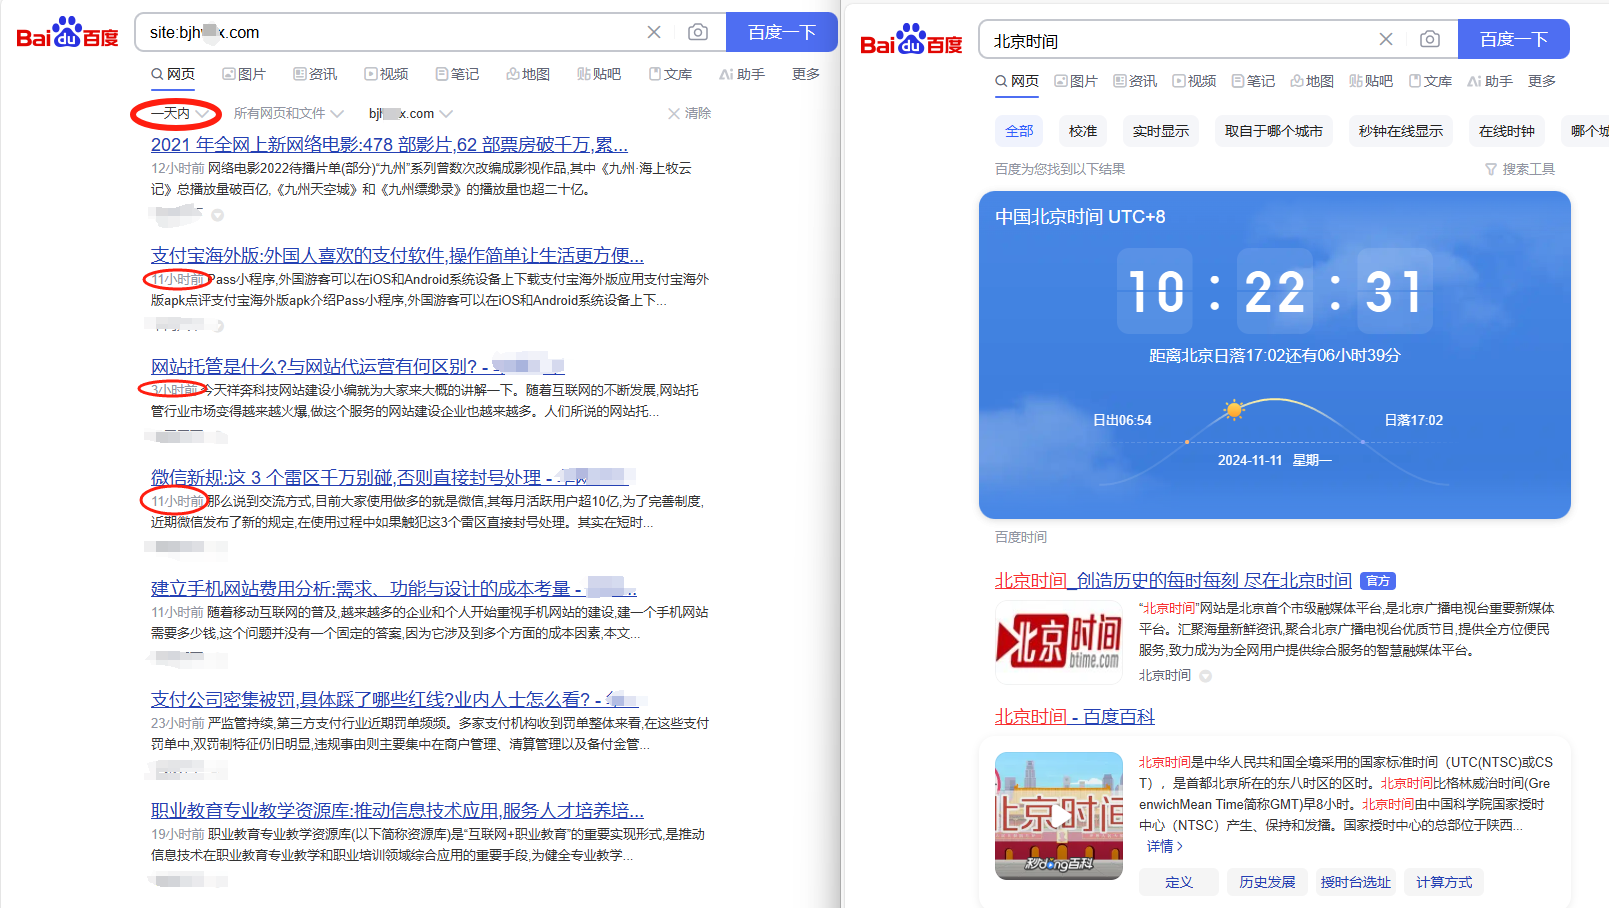Open result 网站托管是什么 link

click(x=358, y=366)
